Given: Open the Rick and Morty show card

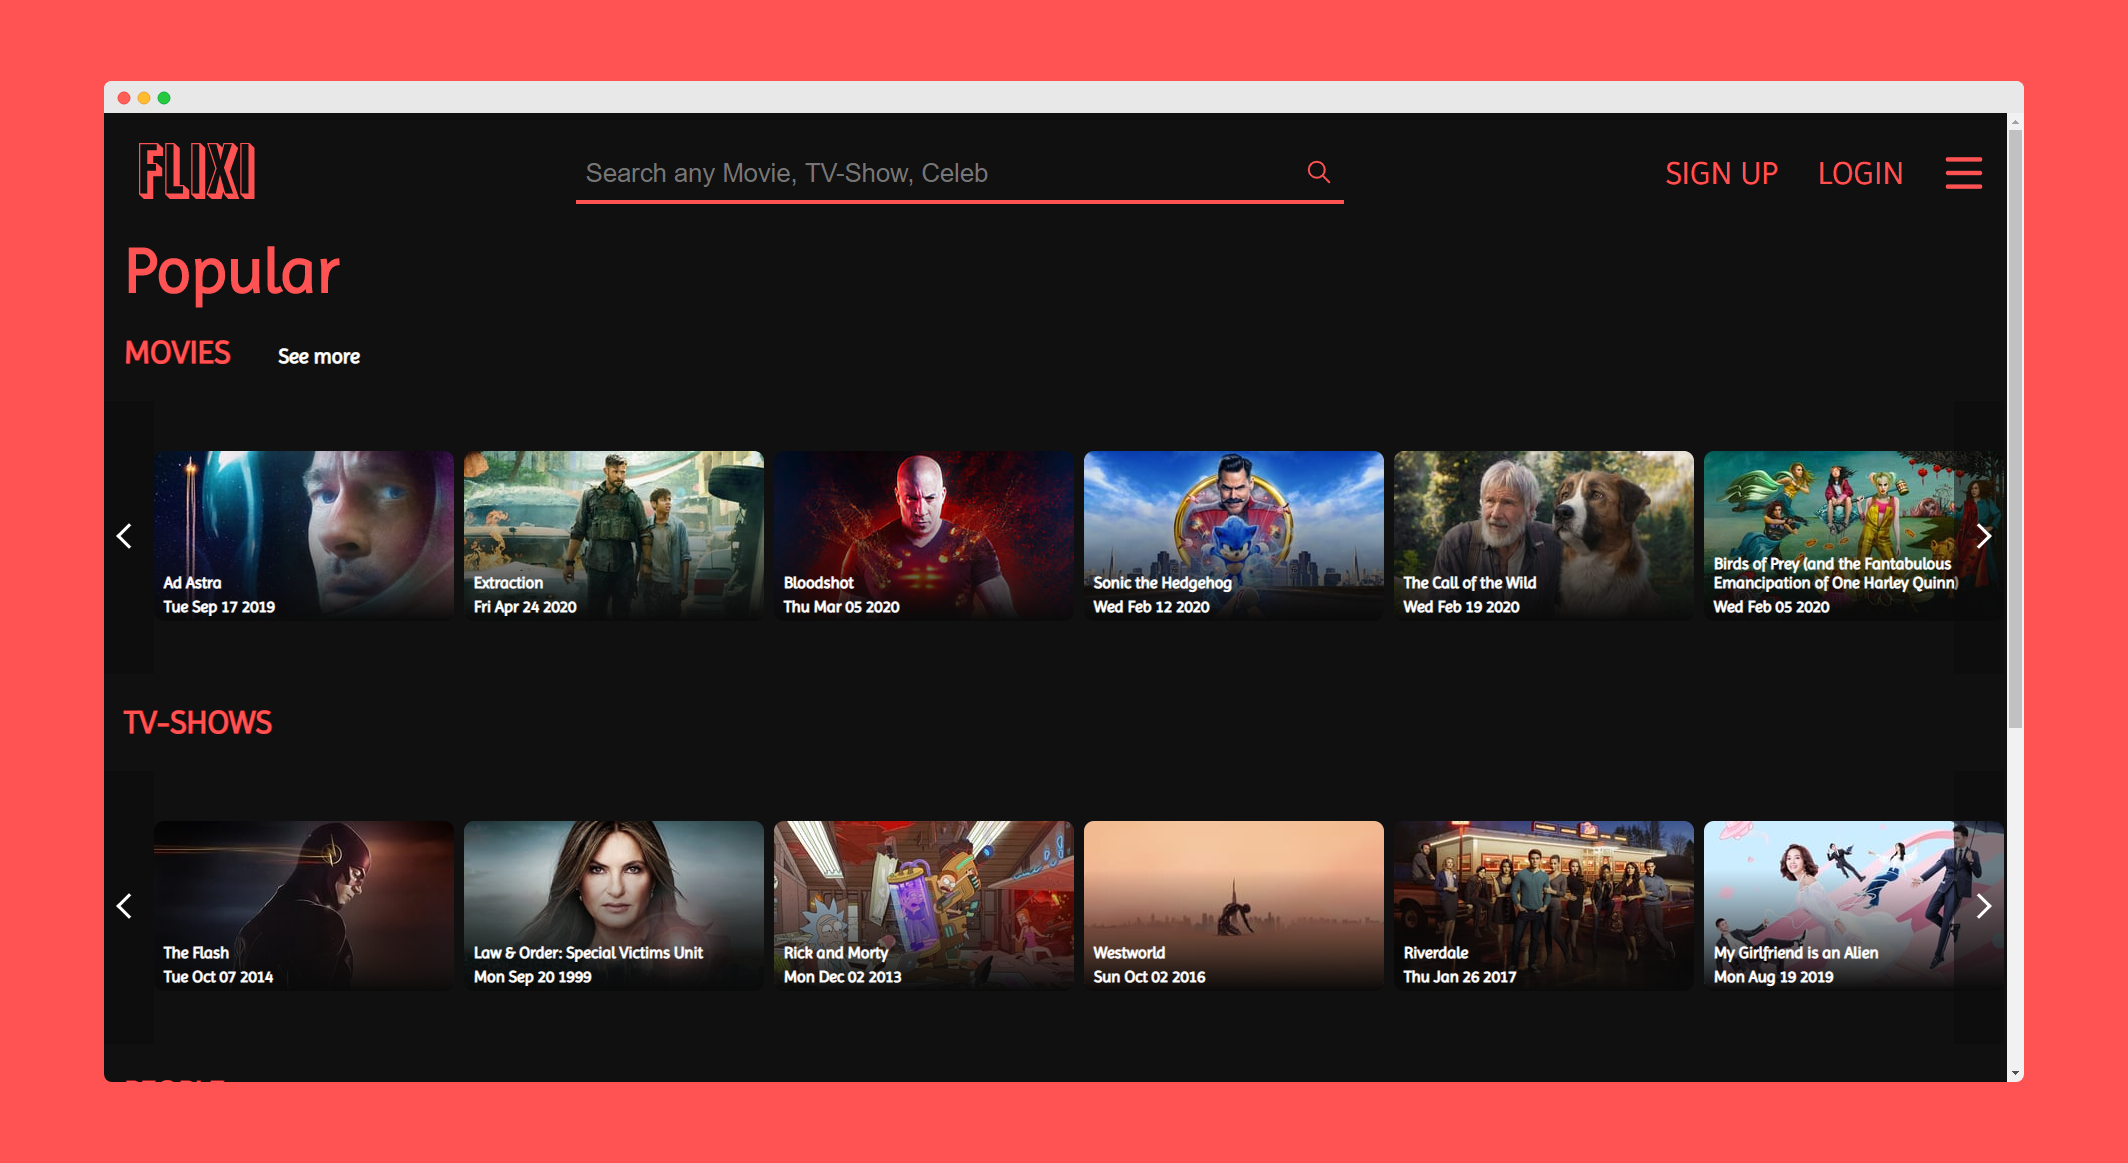Looking at the screenshot, I should tap(924, 906).
